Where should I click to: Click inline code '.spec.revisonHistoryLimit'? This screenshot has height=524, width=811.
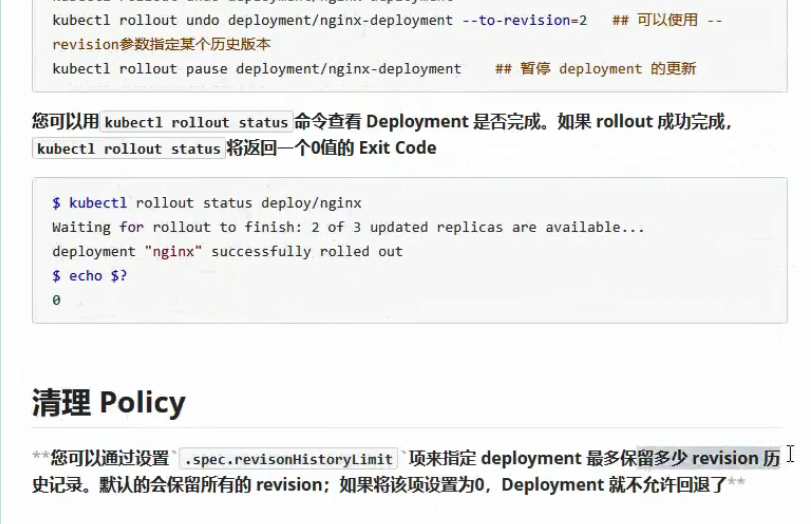(288, 459)
